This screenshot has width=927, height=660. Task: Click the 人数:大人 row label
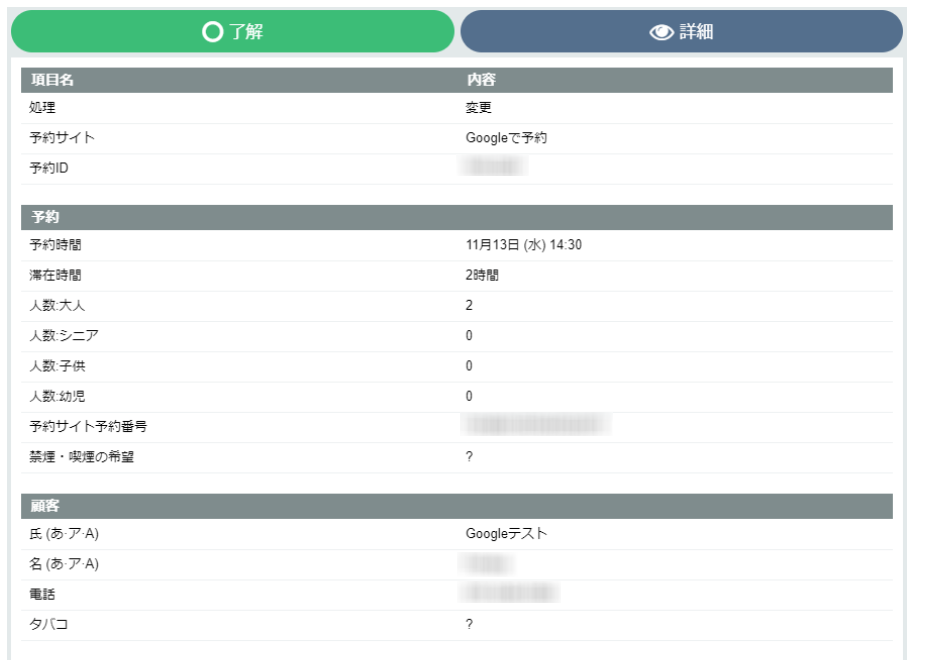pyautogui.click(x=57, y=305)
